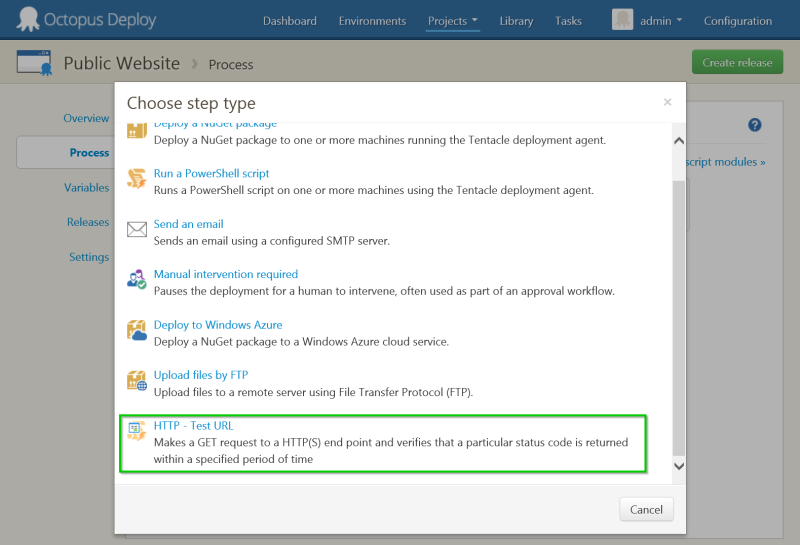Viewport: 800px width, 545px height.
Task: Go to the Dashboard menu item
Action: [289, 21]
